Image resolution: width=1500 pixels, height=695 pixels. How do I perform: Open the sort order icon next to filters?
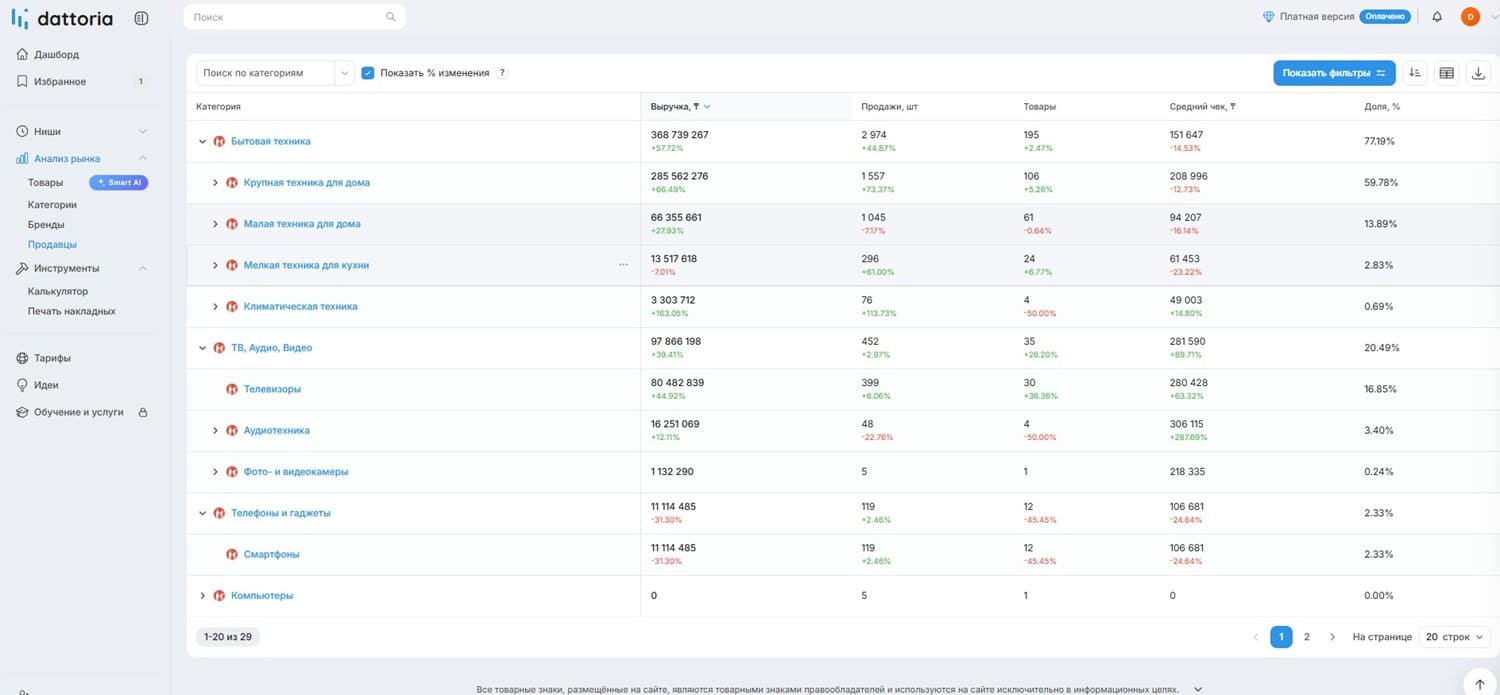tap(1415, 73)
